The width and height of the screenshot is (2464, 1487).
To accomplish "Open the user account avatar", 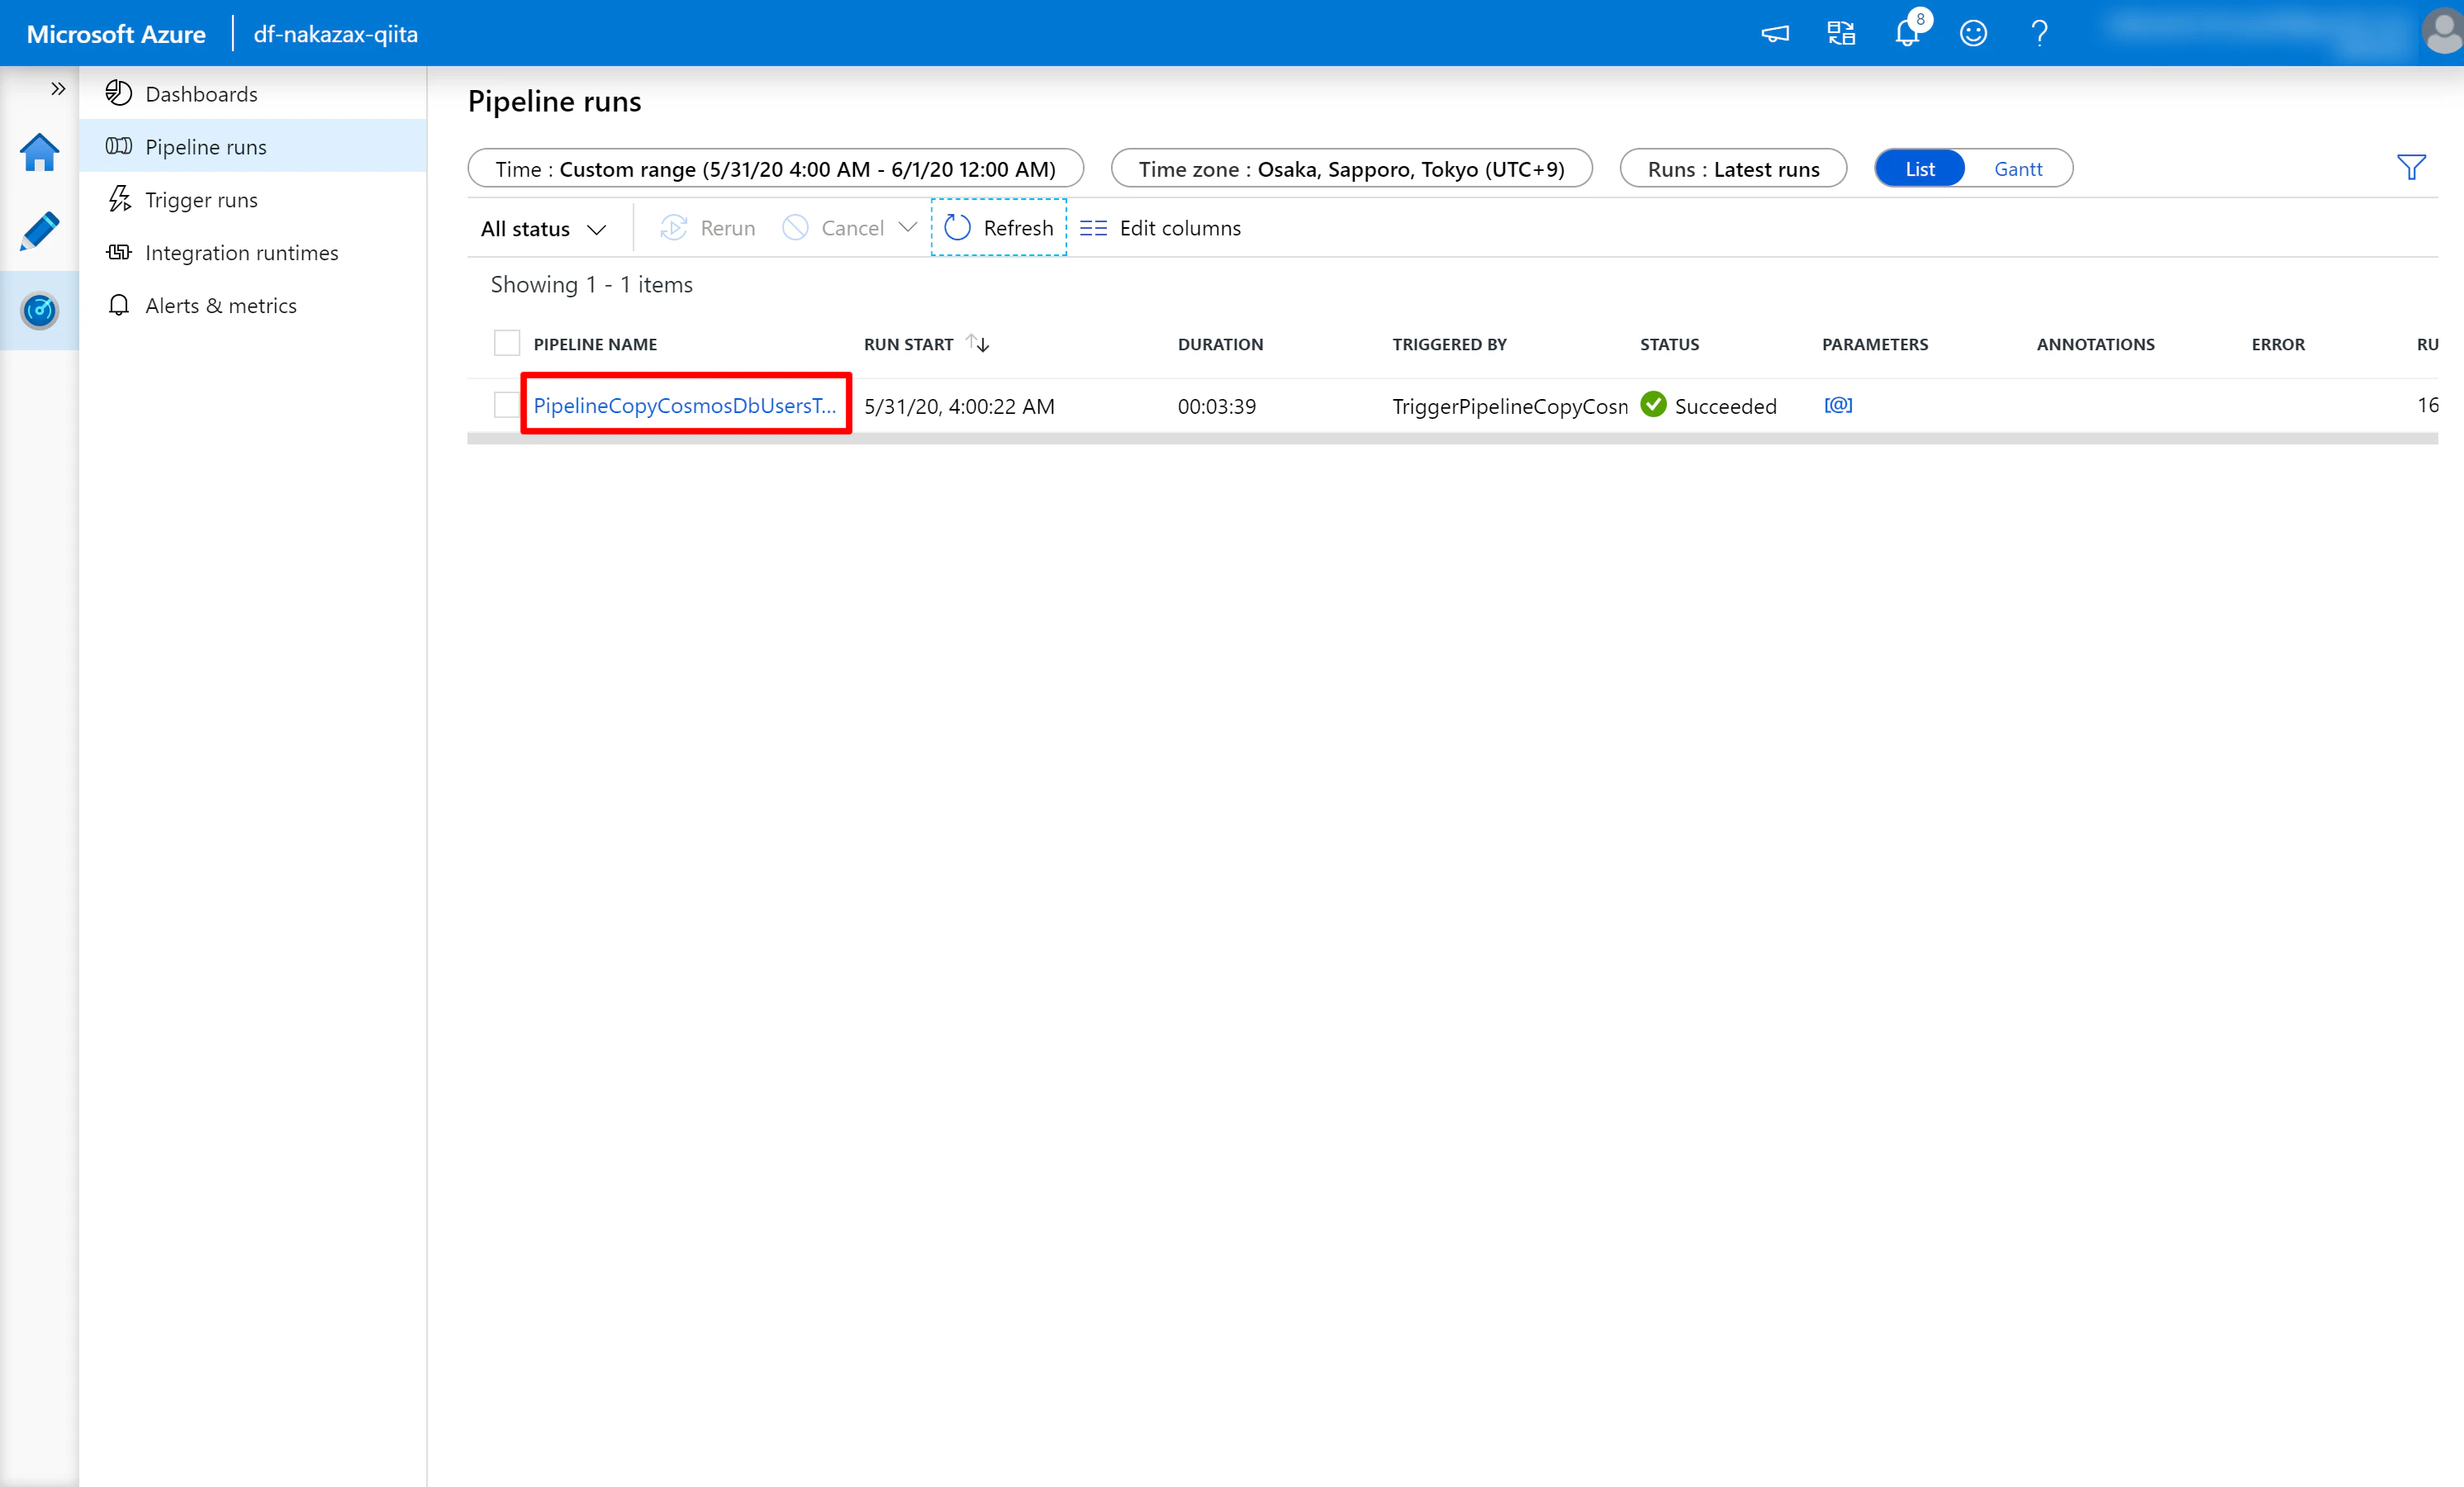I will click(2443, 33).
